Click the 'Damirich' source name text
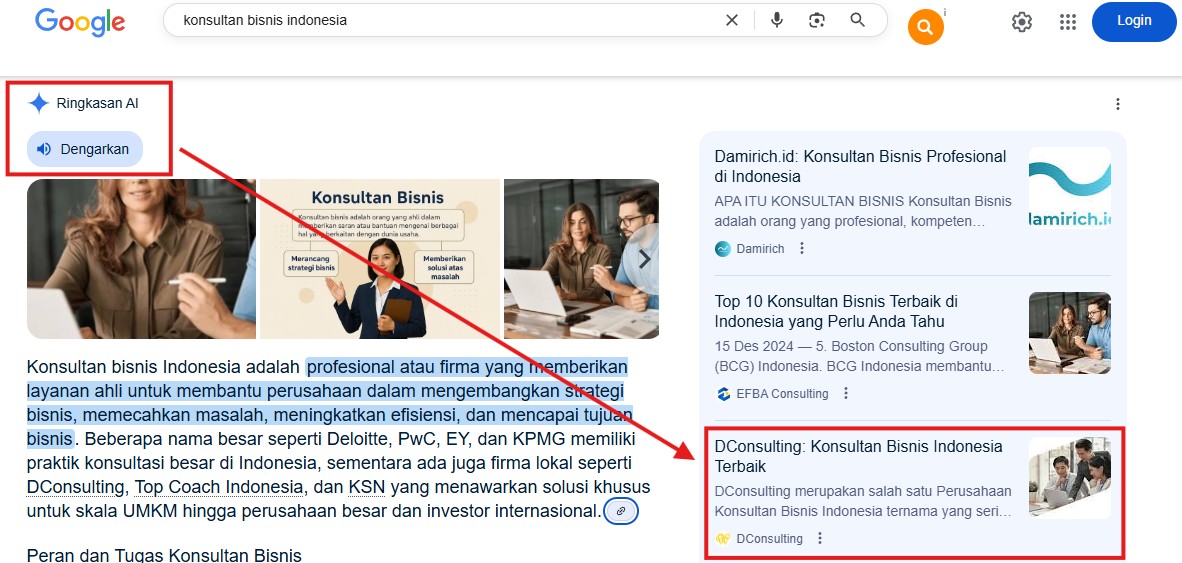The height and width of the screenshot is (563, 1182). coord(760,249)
